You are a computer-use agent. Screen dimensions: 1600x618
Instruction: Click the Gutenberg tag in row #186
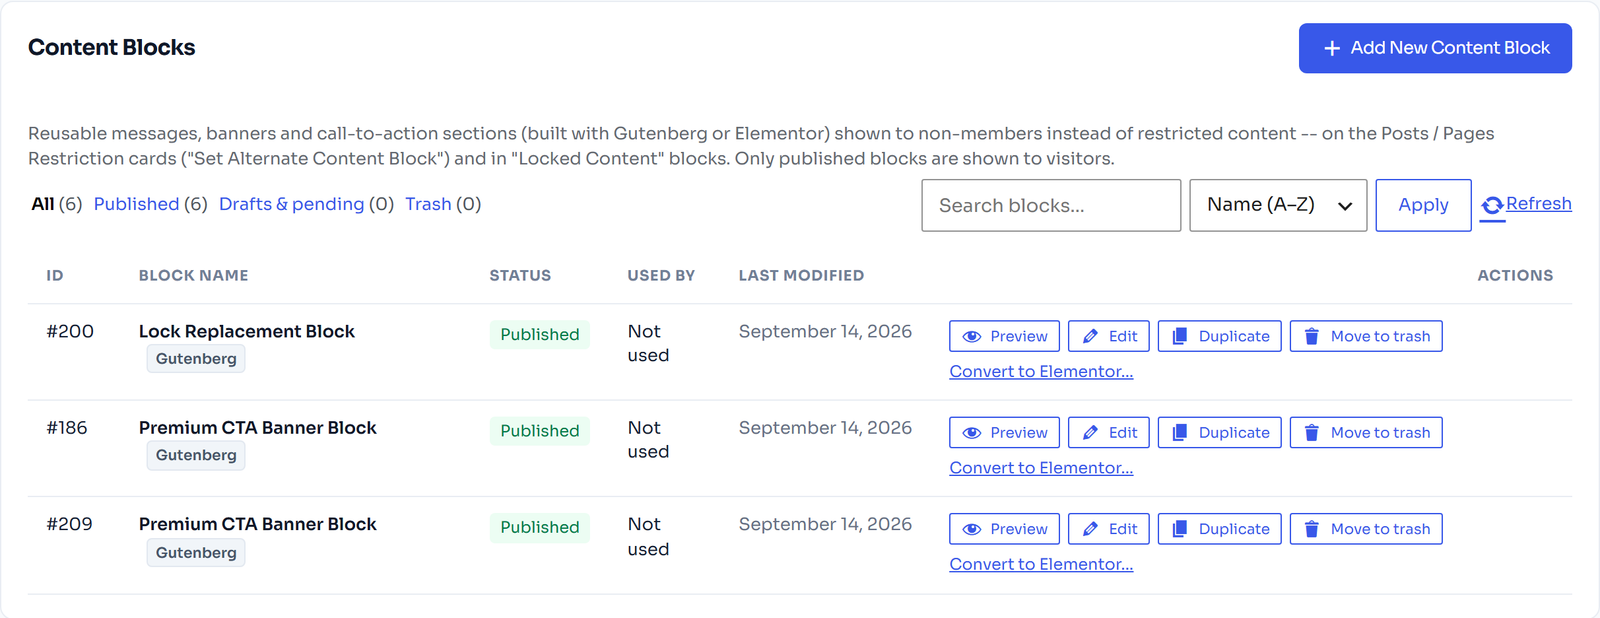pyautogui.click(x=196, y=455)
